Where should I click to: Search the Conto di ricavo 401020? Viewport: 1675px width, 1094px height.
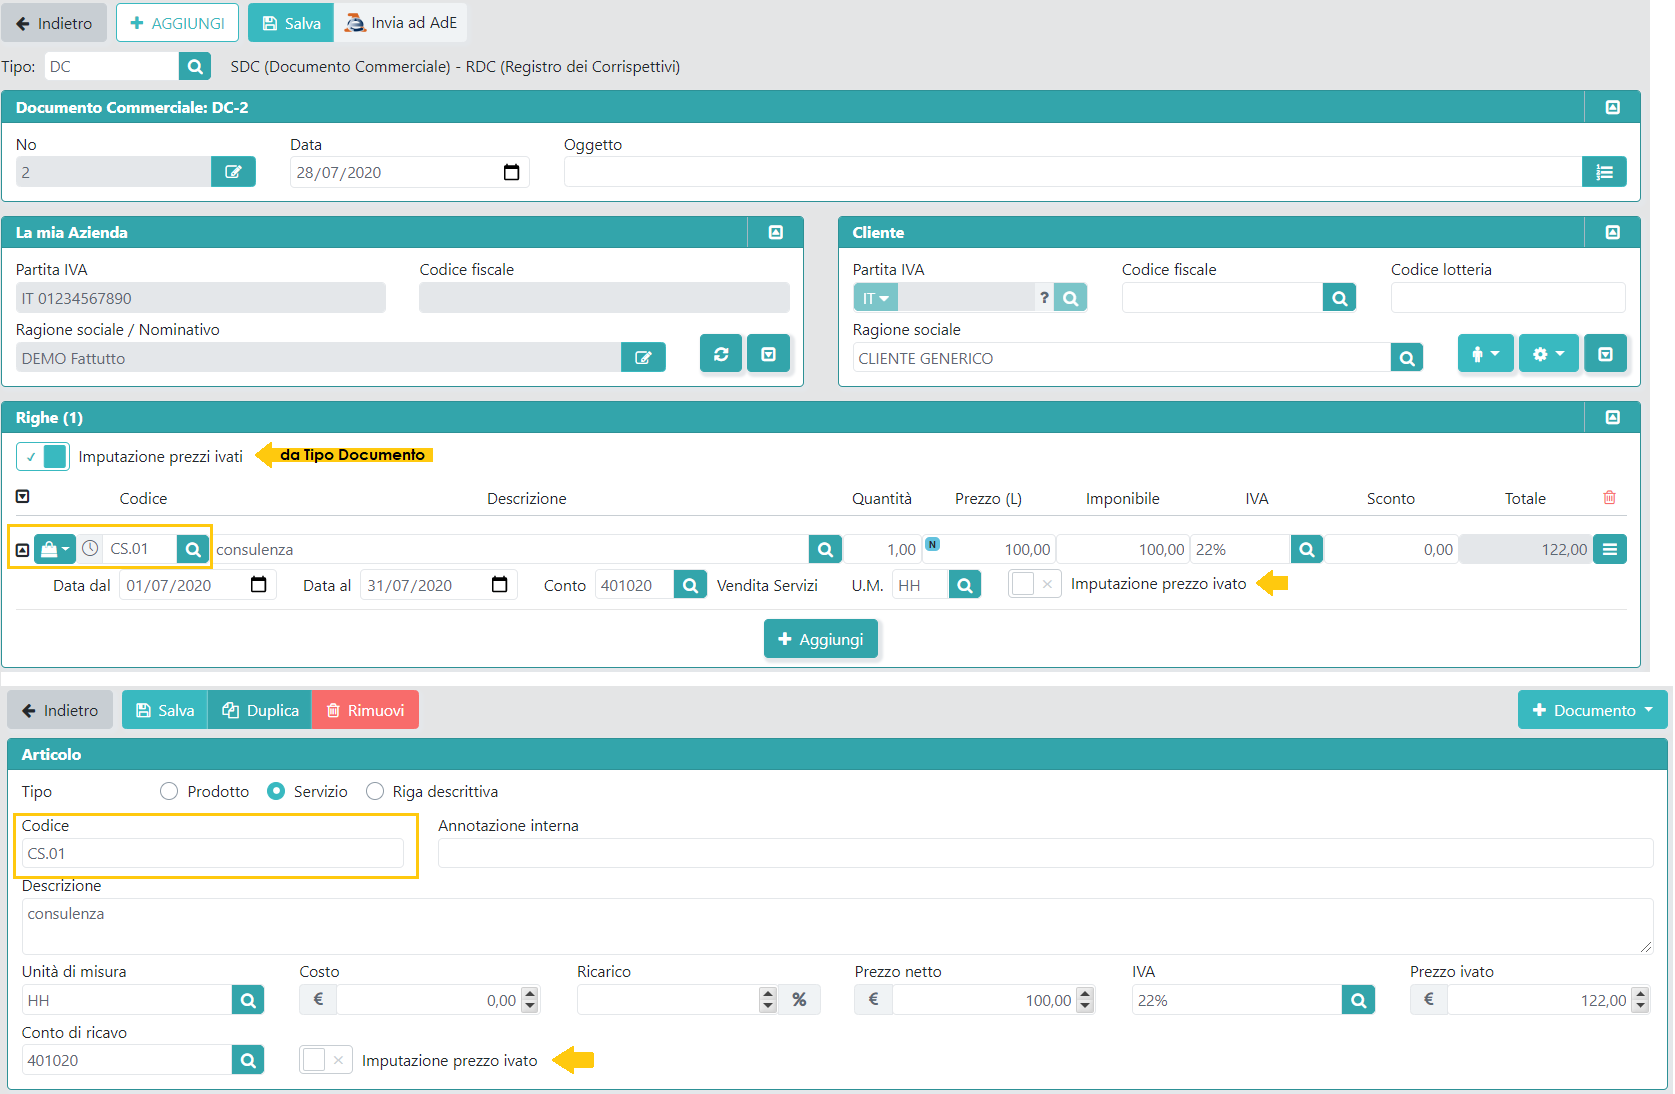pyautogui.click(x=248, y=1060)
